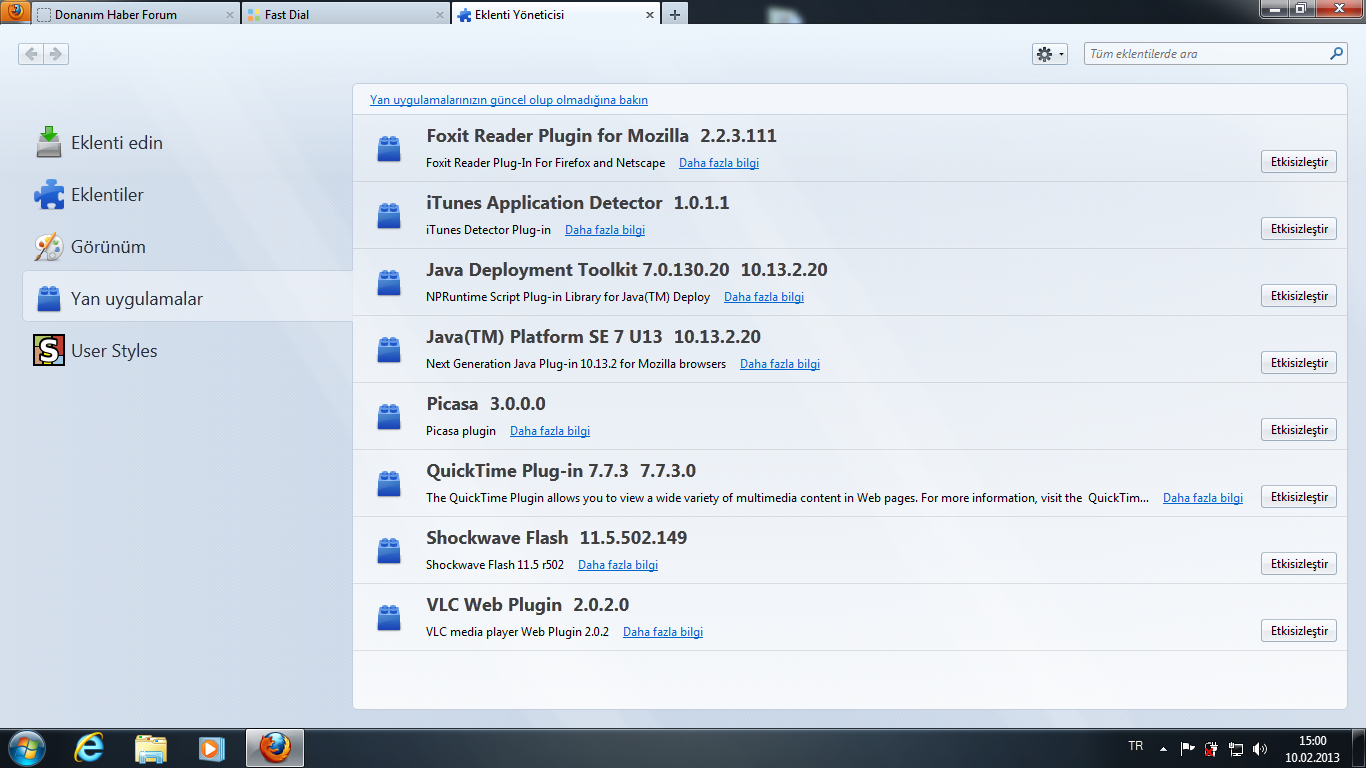Open 'Daha fazla bilgi' for Java Platform SE
This screenshot has width=1366, height=768.
780,364
